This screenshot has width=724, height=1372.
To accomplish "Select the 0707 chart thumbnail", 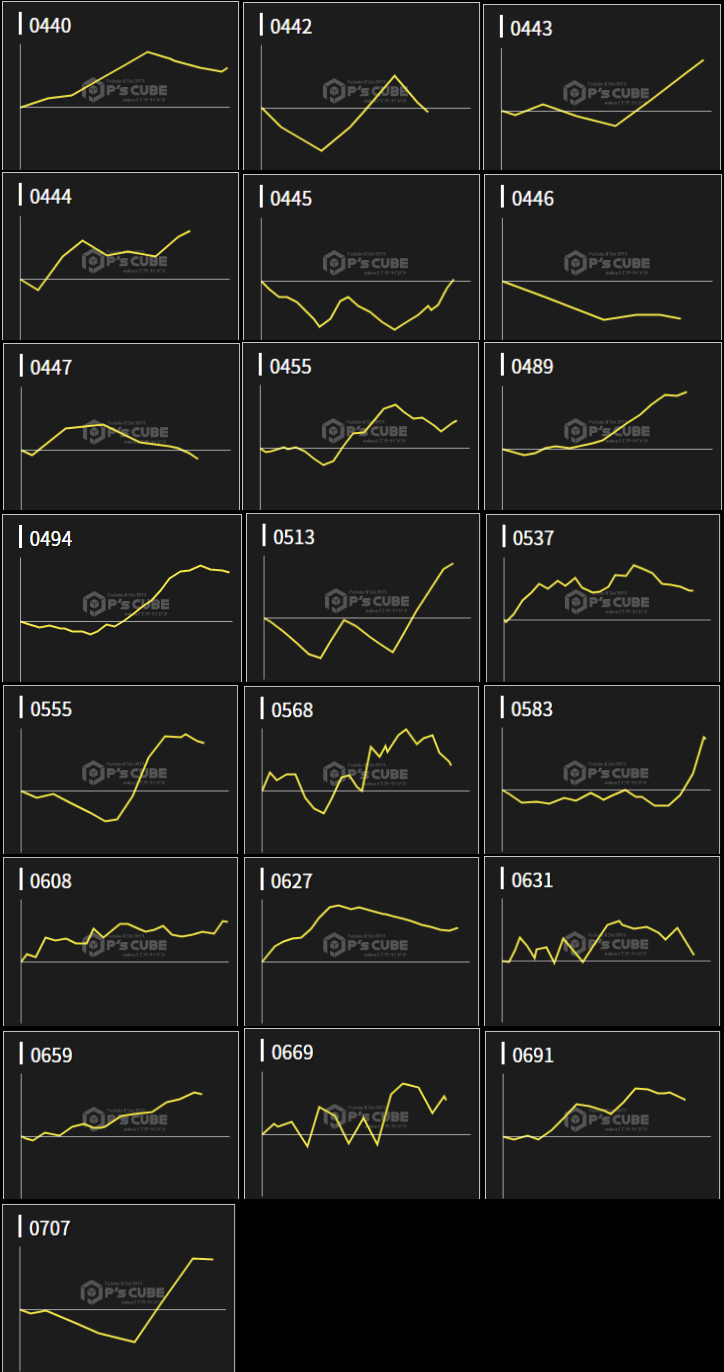I will (119, 1288).
